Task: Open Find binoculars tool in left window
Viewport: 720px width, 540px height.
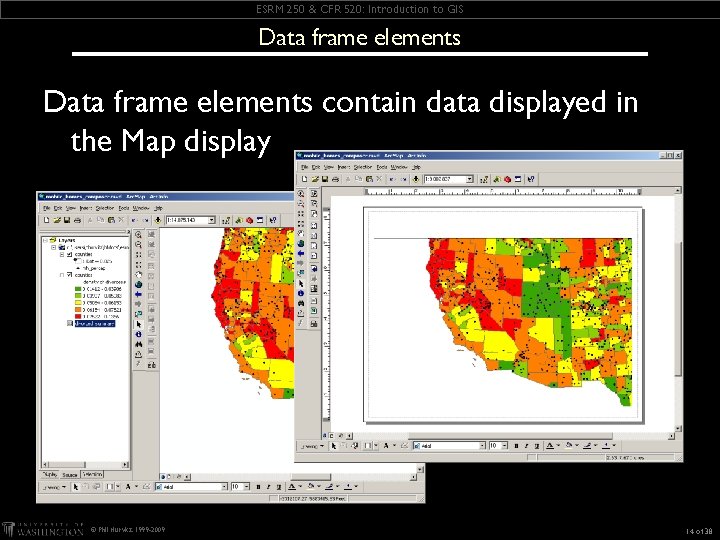Action: click(138, 344)
